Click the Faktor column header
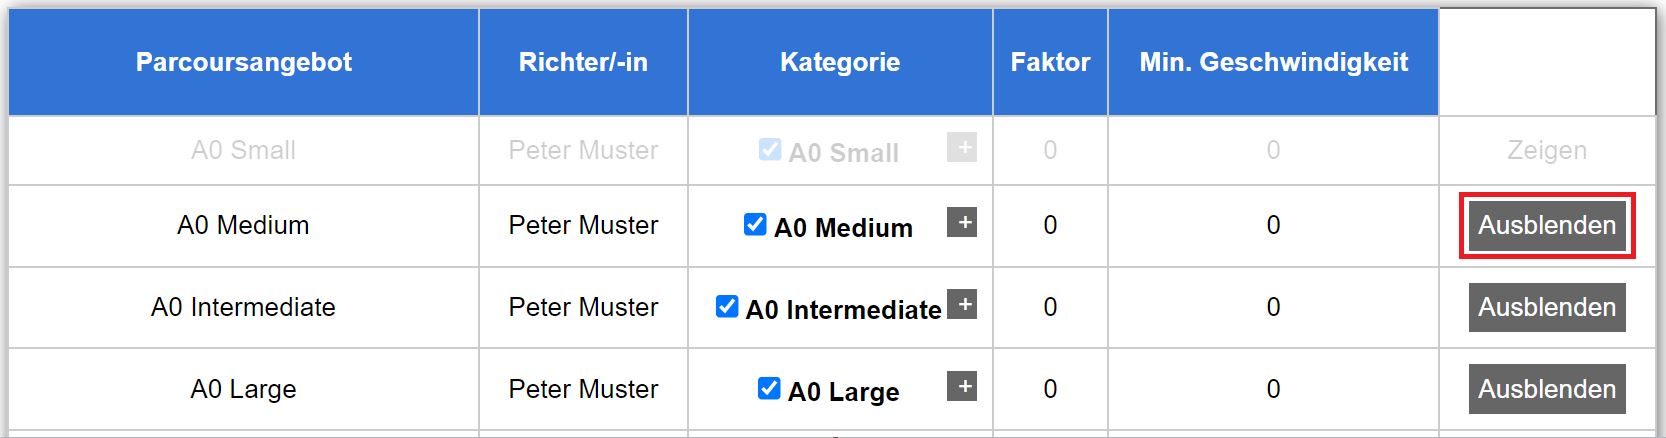This screenshot has width=1666, height=438. click(1050, 62)
